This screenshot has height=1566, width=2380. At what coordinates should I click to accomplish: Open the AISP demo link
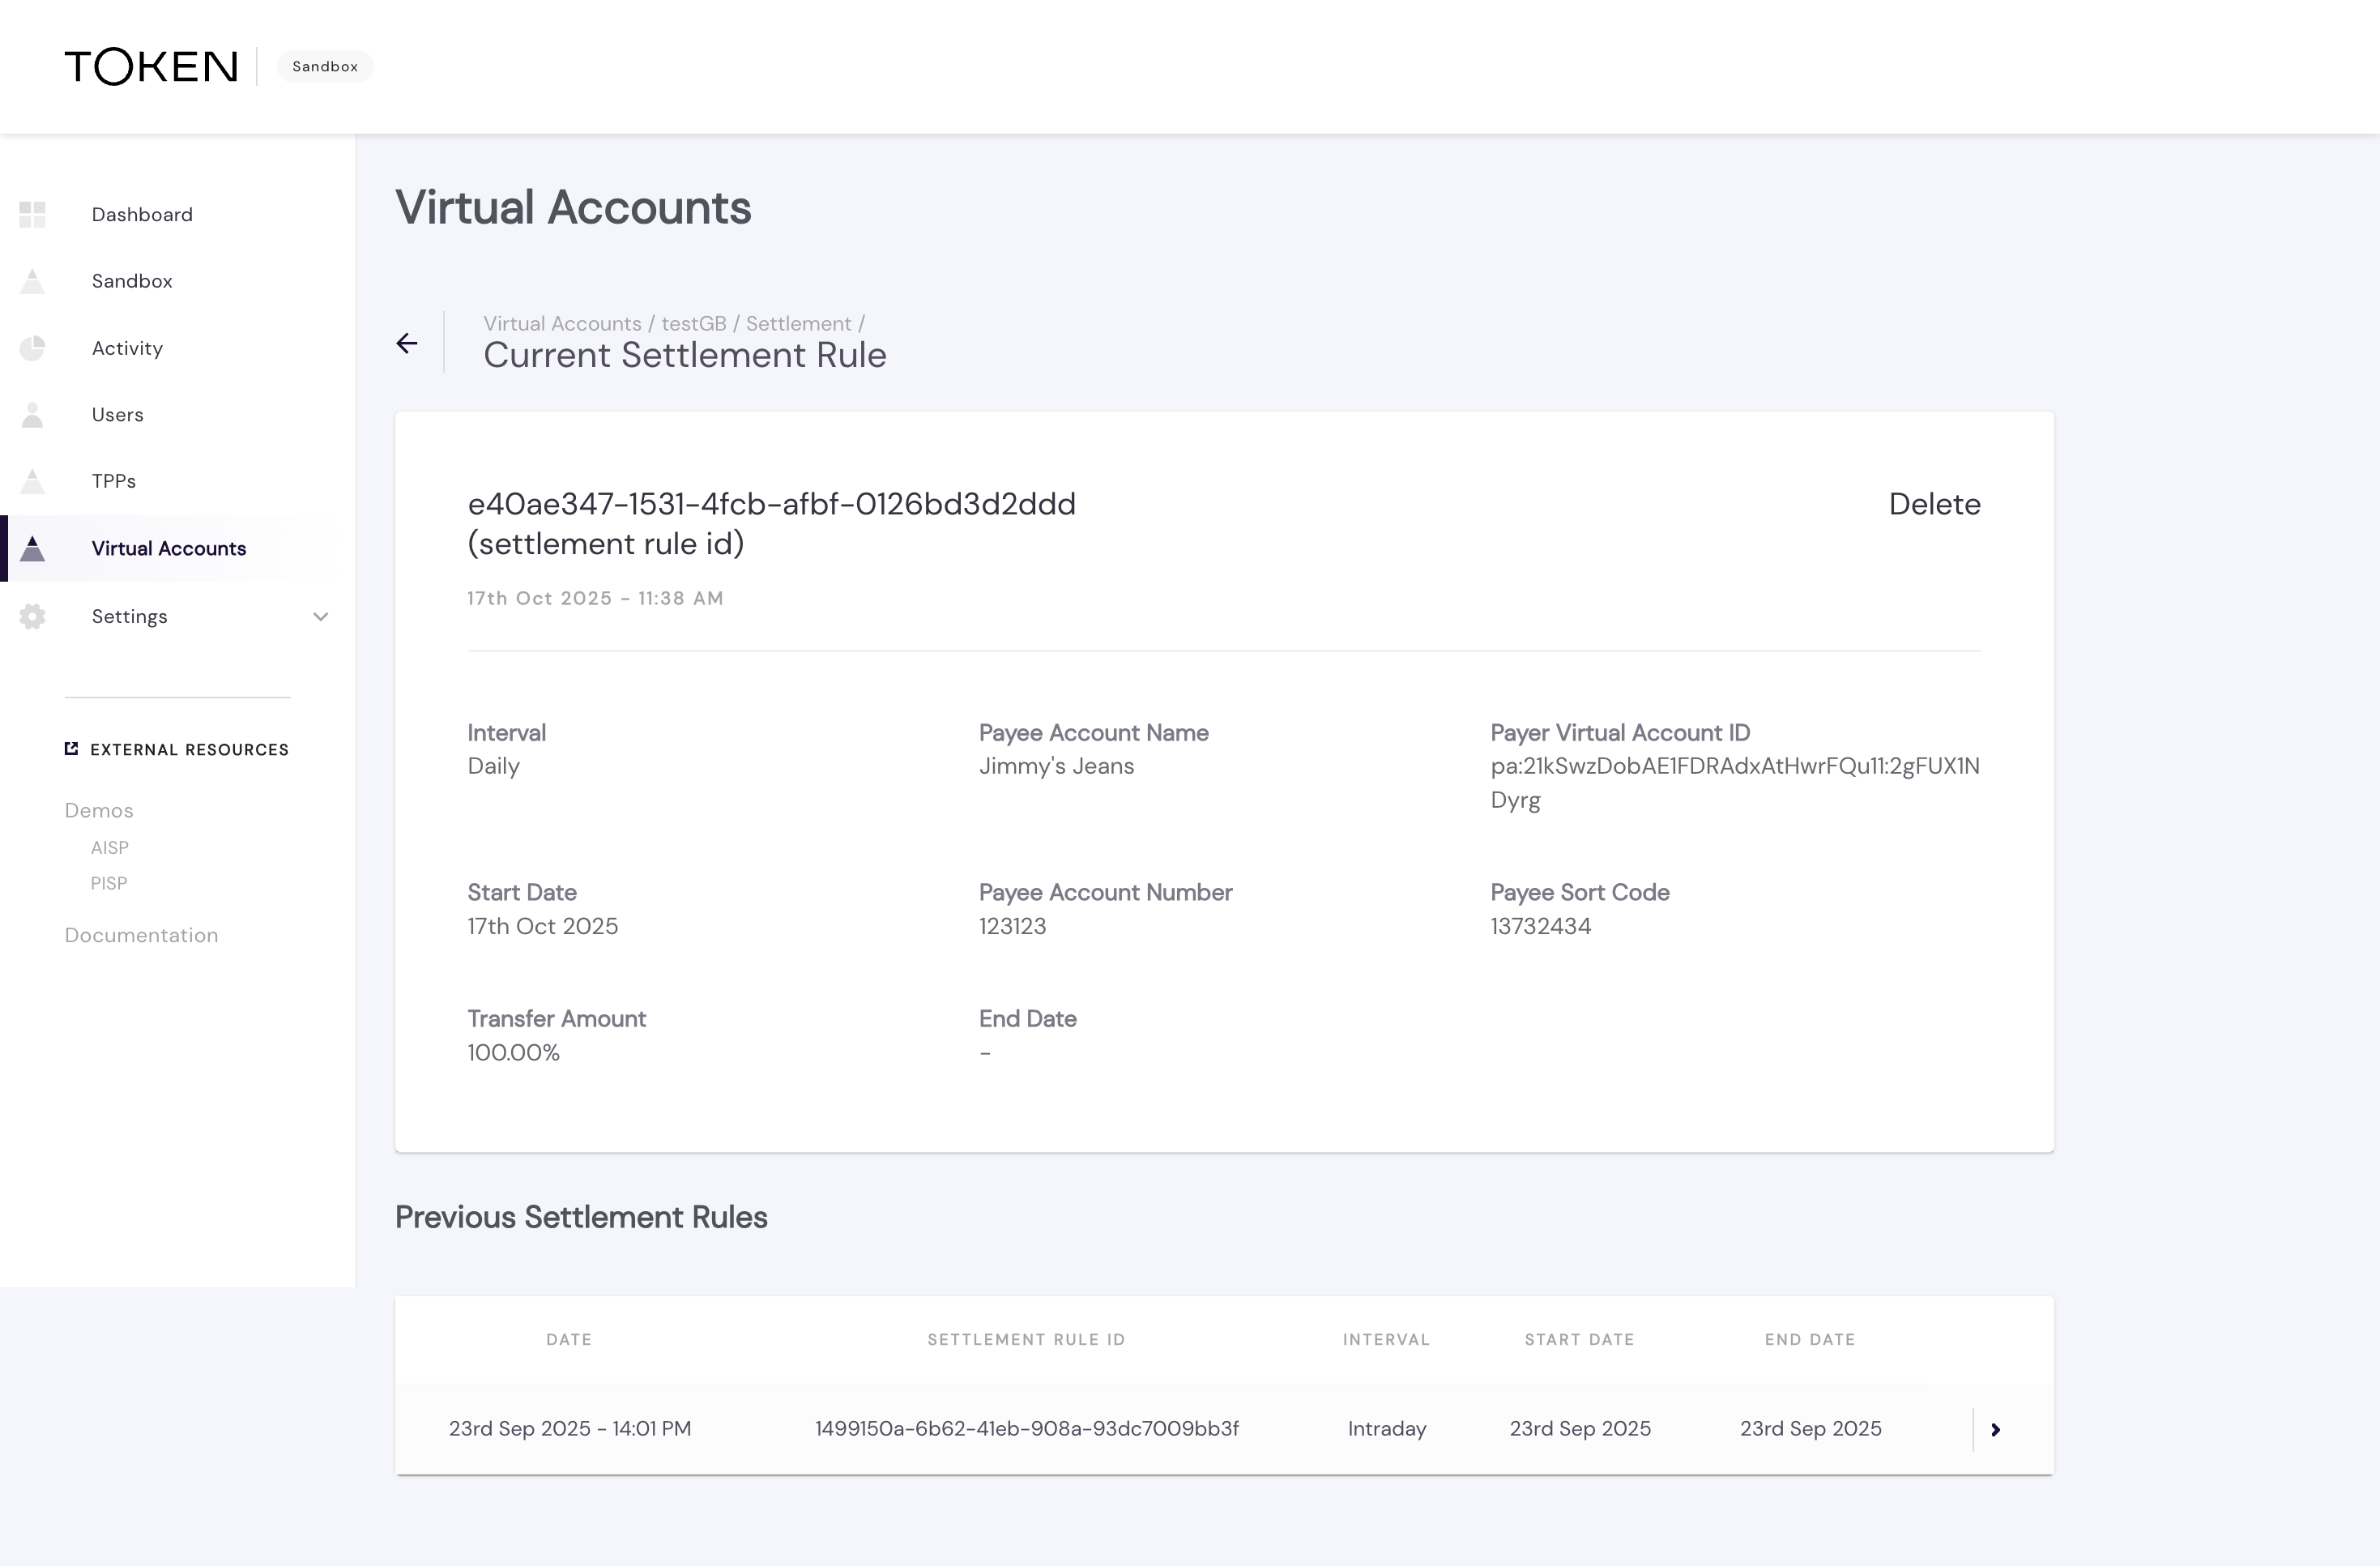coord(110,848)
